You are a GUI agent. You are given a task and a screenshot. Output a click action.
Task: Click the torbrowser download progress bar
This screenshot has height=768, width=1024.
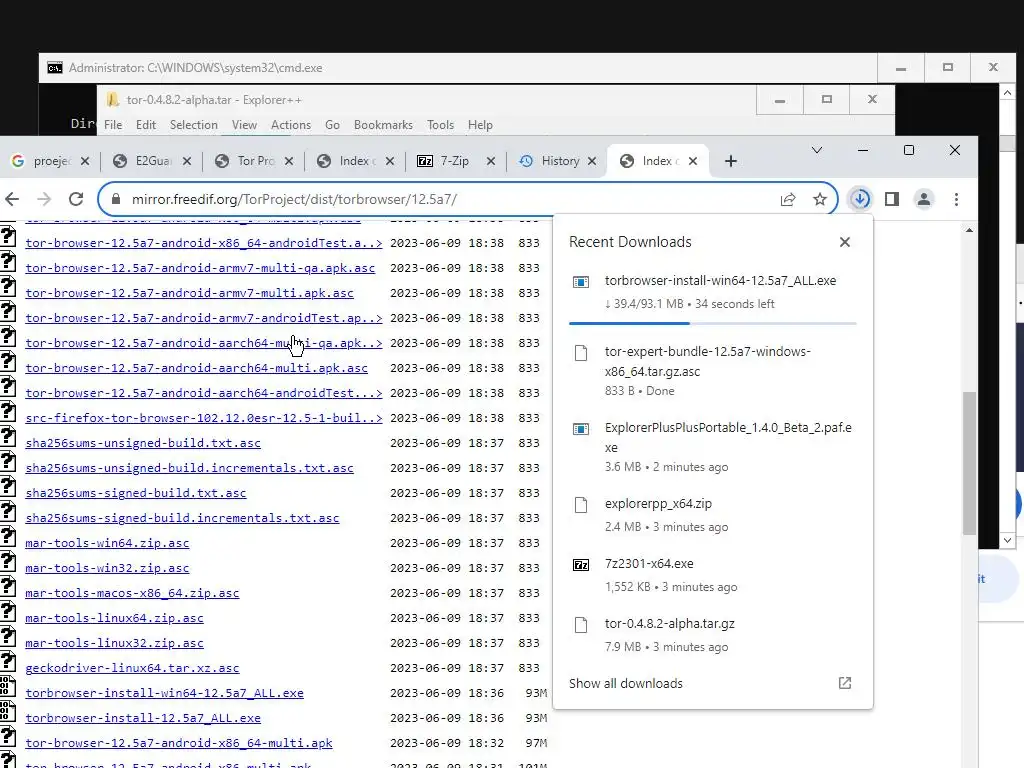click(x=712, y=323)
